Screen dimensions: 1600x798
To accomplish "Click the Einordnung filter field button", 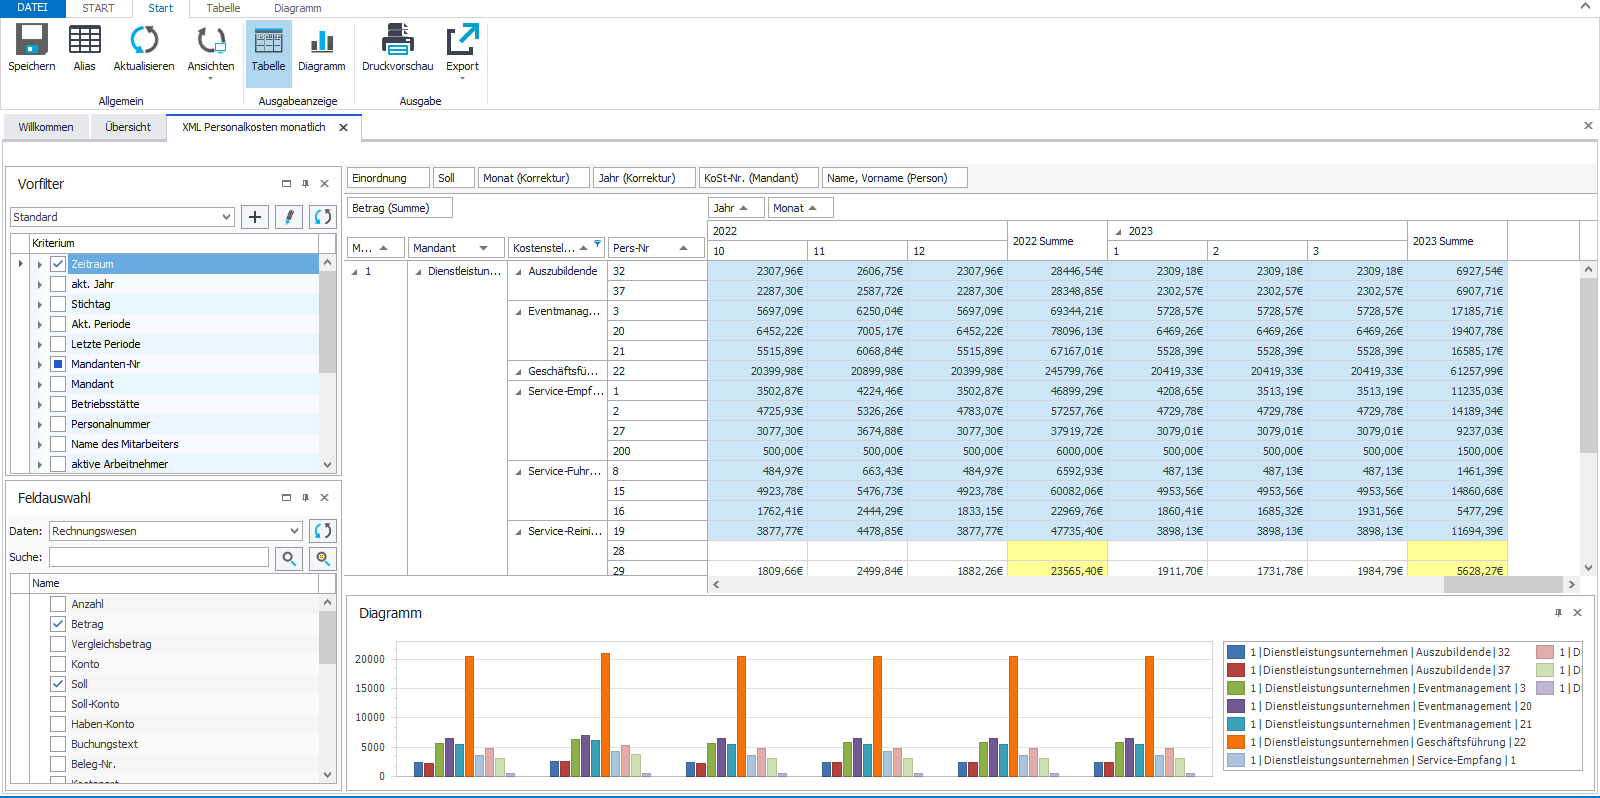I will (388, 178).
